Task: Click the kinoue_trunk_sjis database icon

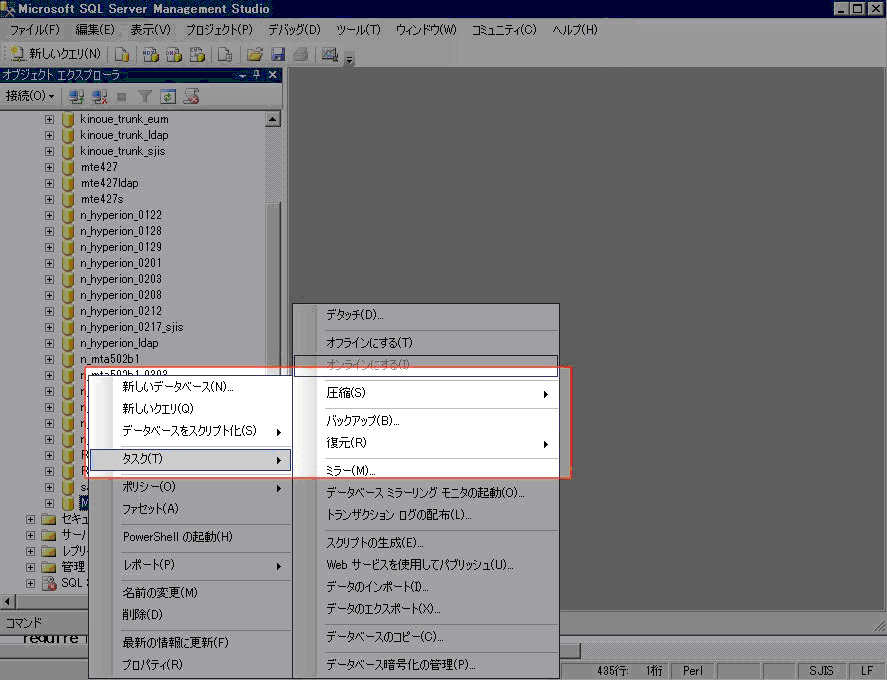Action: (x=68, y=151)
